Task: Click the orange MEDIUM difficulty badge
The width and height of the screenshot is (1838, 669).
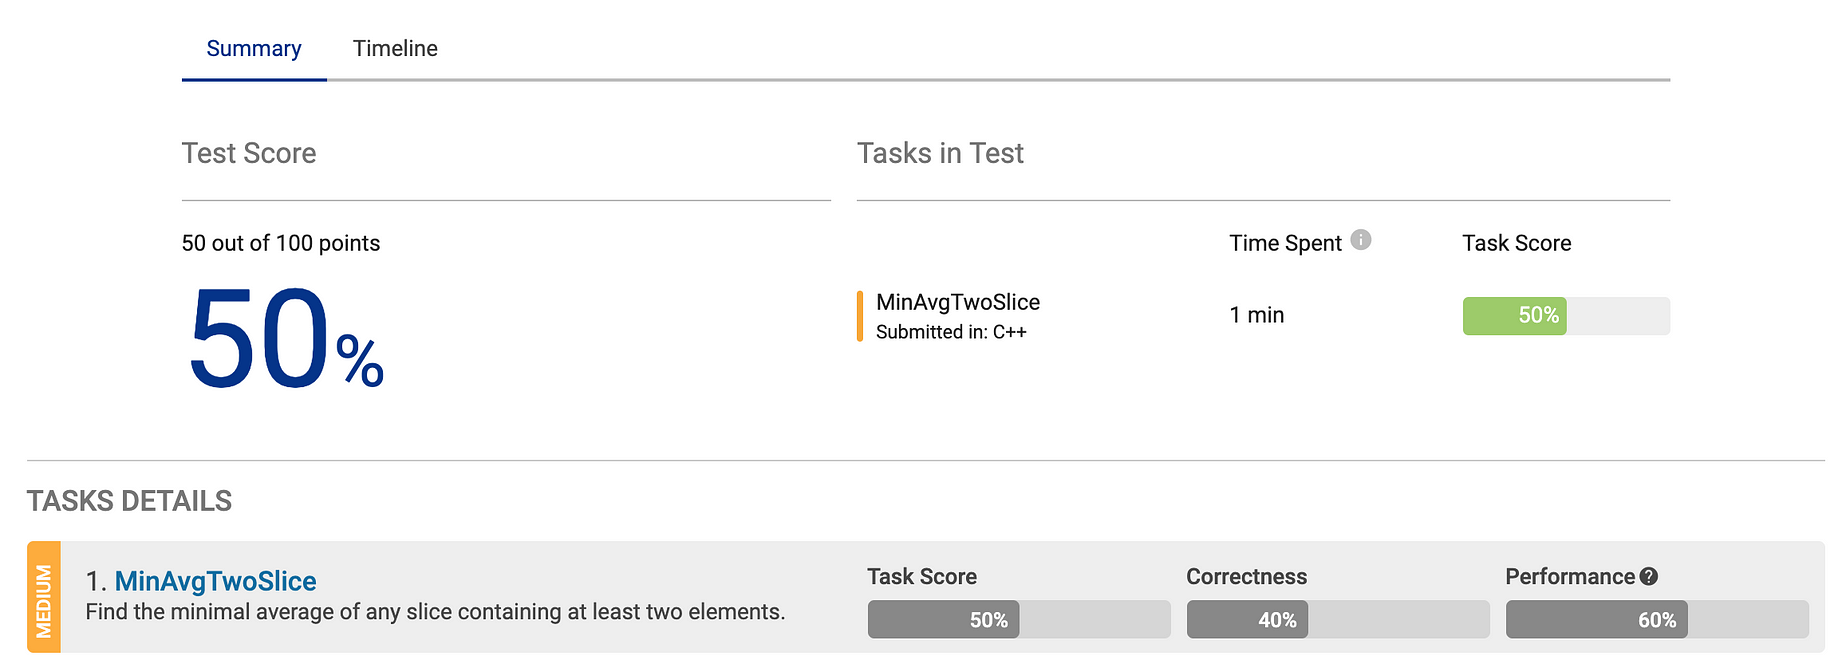Action: pos(44,598)
